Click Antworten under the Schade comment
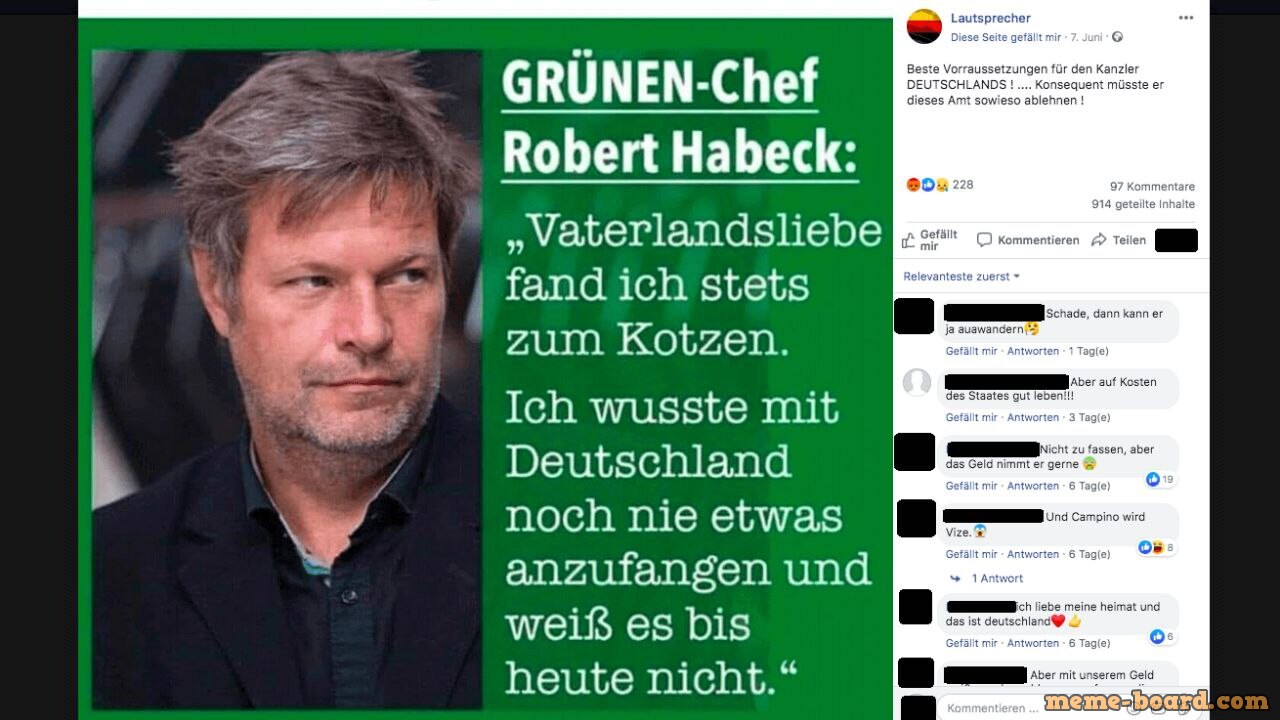Viewport: 1280px width, 720px height. pos(1033,351)
